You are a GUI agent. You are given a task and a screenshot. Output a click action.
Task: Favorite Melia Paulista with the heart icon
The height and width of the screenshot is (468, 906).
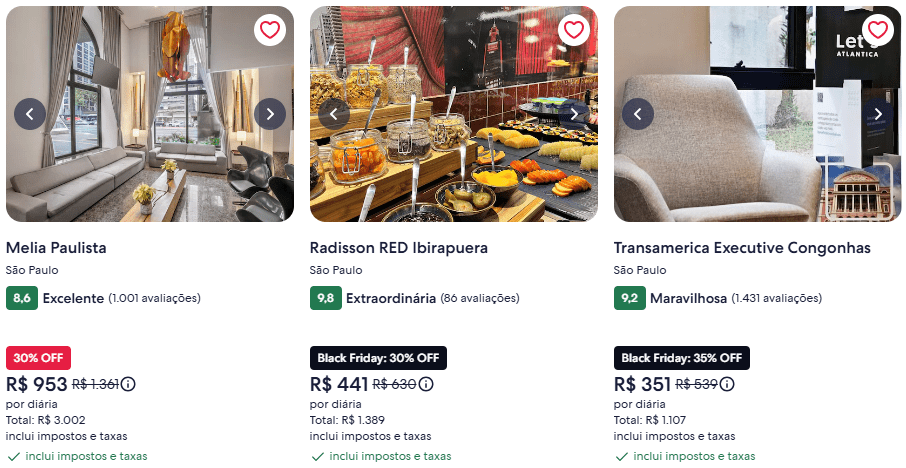tap(270, 29)
